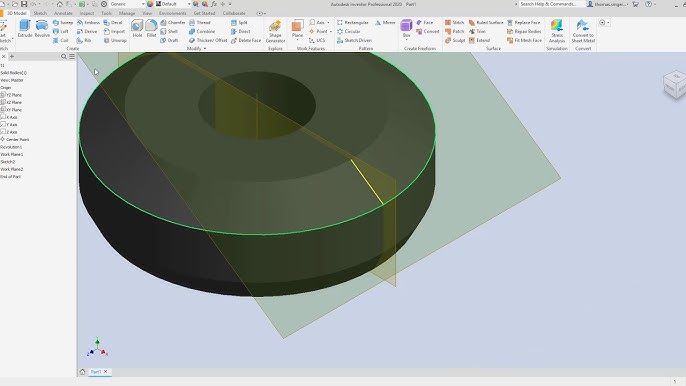The width and height of the screenshot is (686, 386).
Task: Expand the Modify panel options
Action: [x=196, y=49]
